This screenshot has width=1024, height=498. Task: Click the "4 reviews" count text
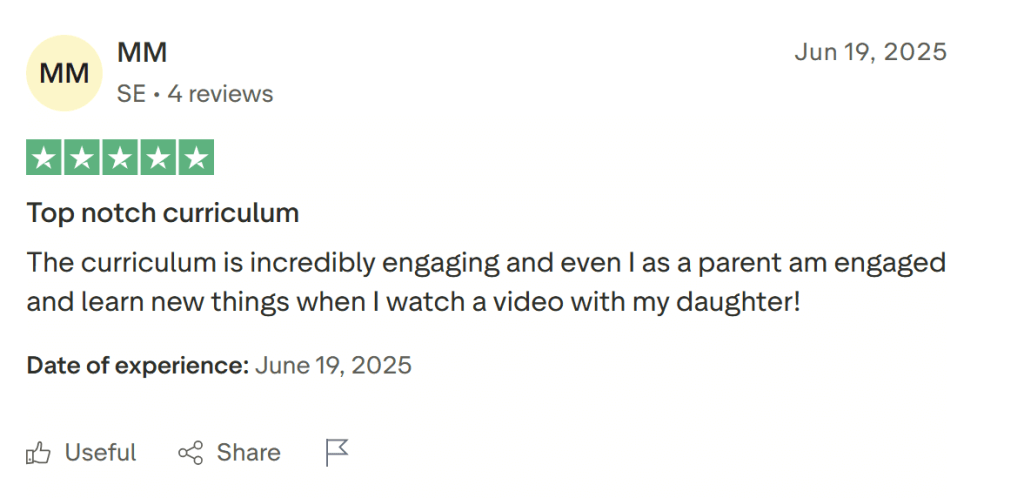point(220,94)
